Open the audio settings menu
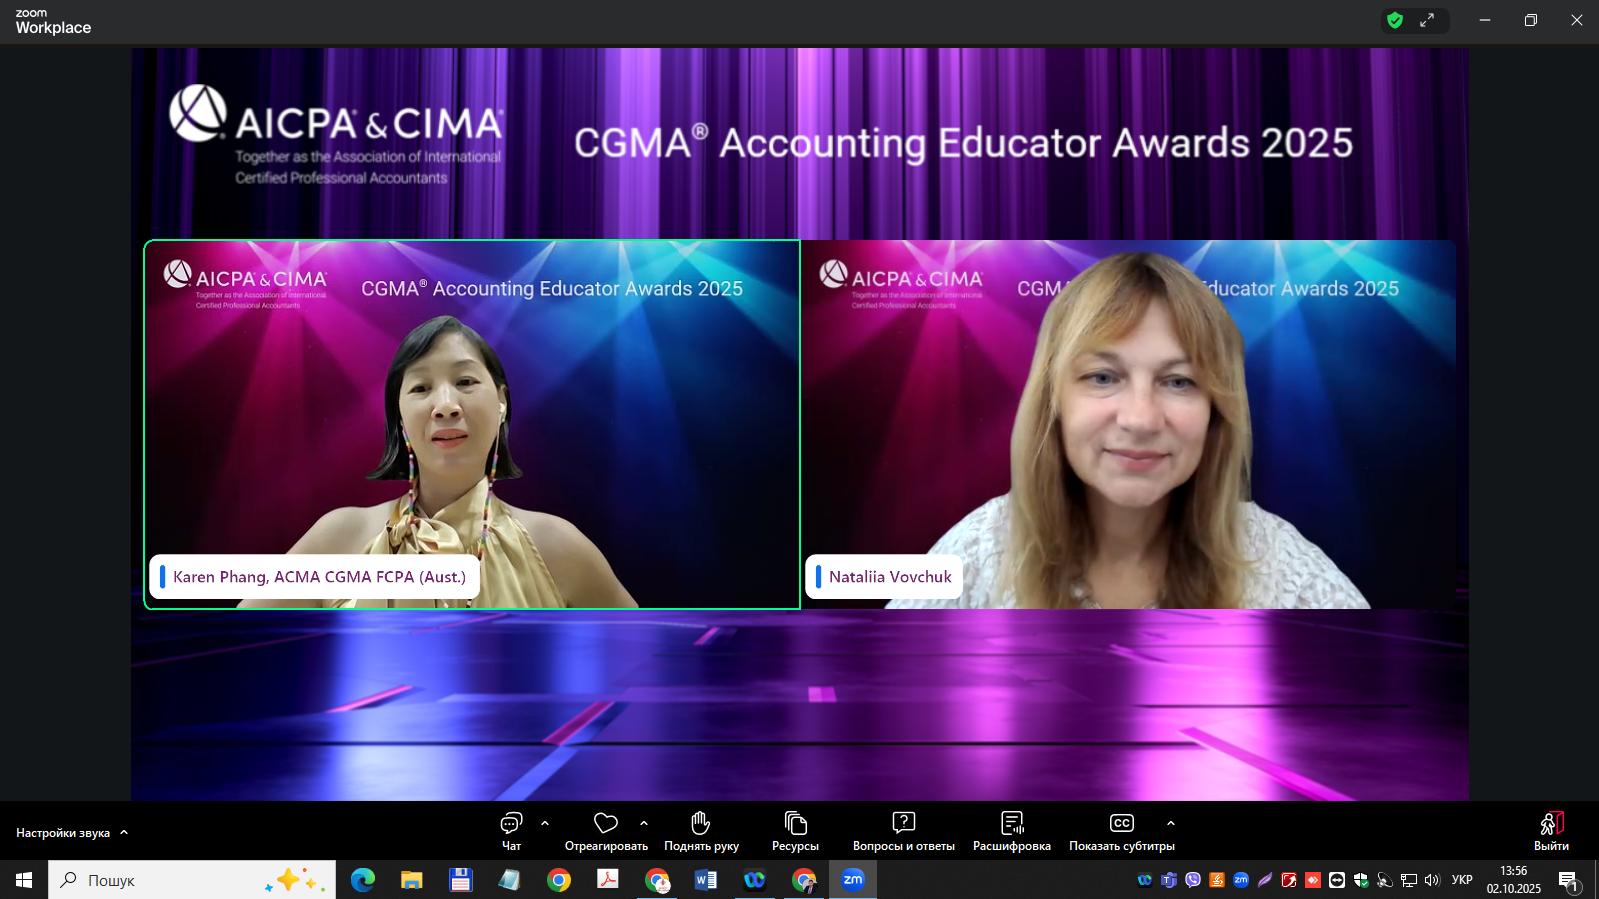This screenshot has height=899, width=1599. 72,832
